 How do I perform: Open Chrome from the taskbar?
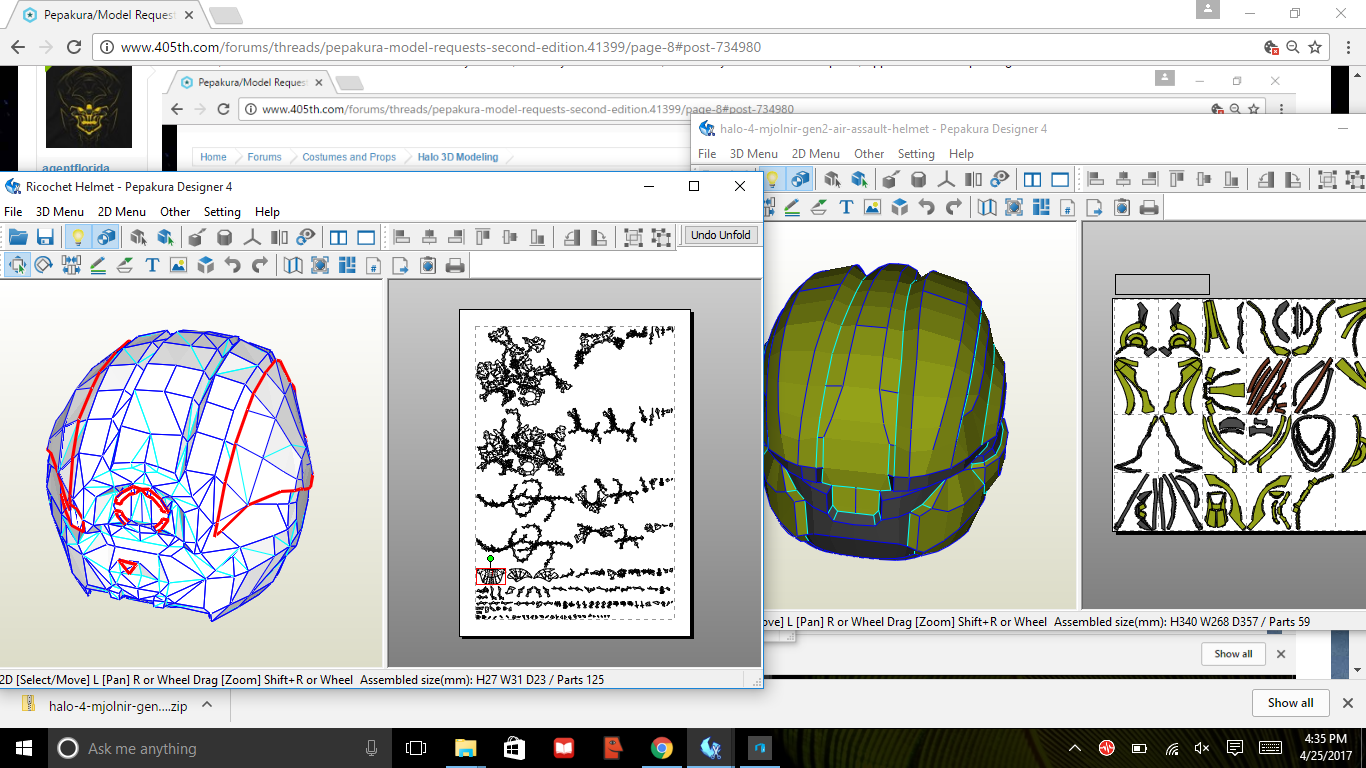(661, 748)
